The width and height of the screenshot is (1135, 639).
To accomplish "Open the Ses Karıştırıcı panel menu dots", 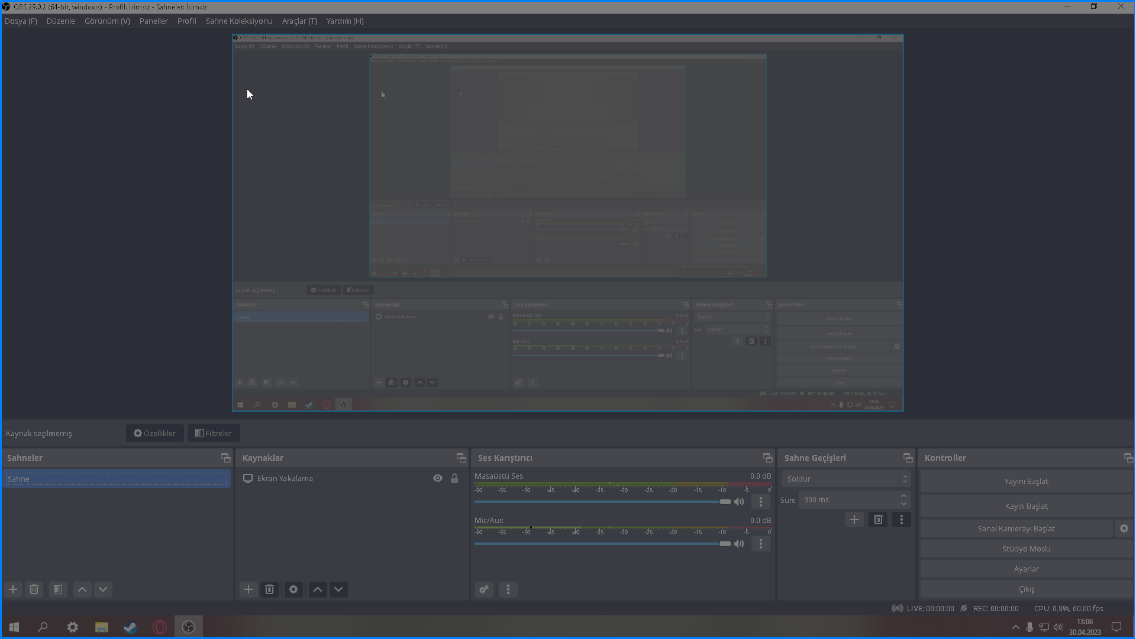I will (x=508, y=589).
